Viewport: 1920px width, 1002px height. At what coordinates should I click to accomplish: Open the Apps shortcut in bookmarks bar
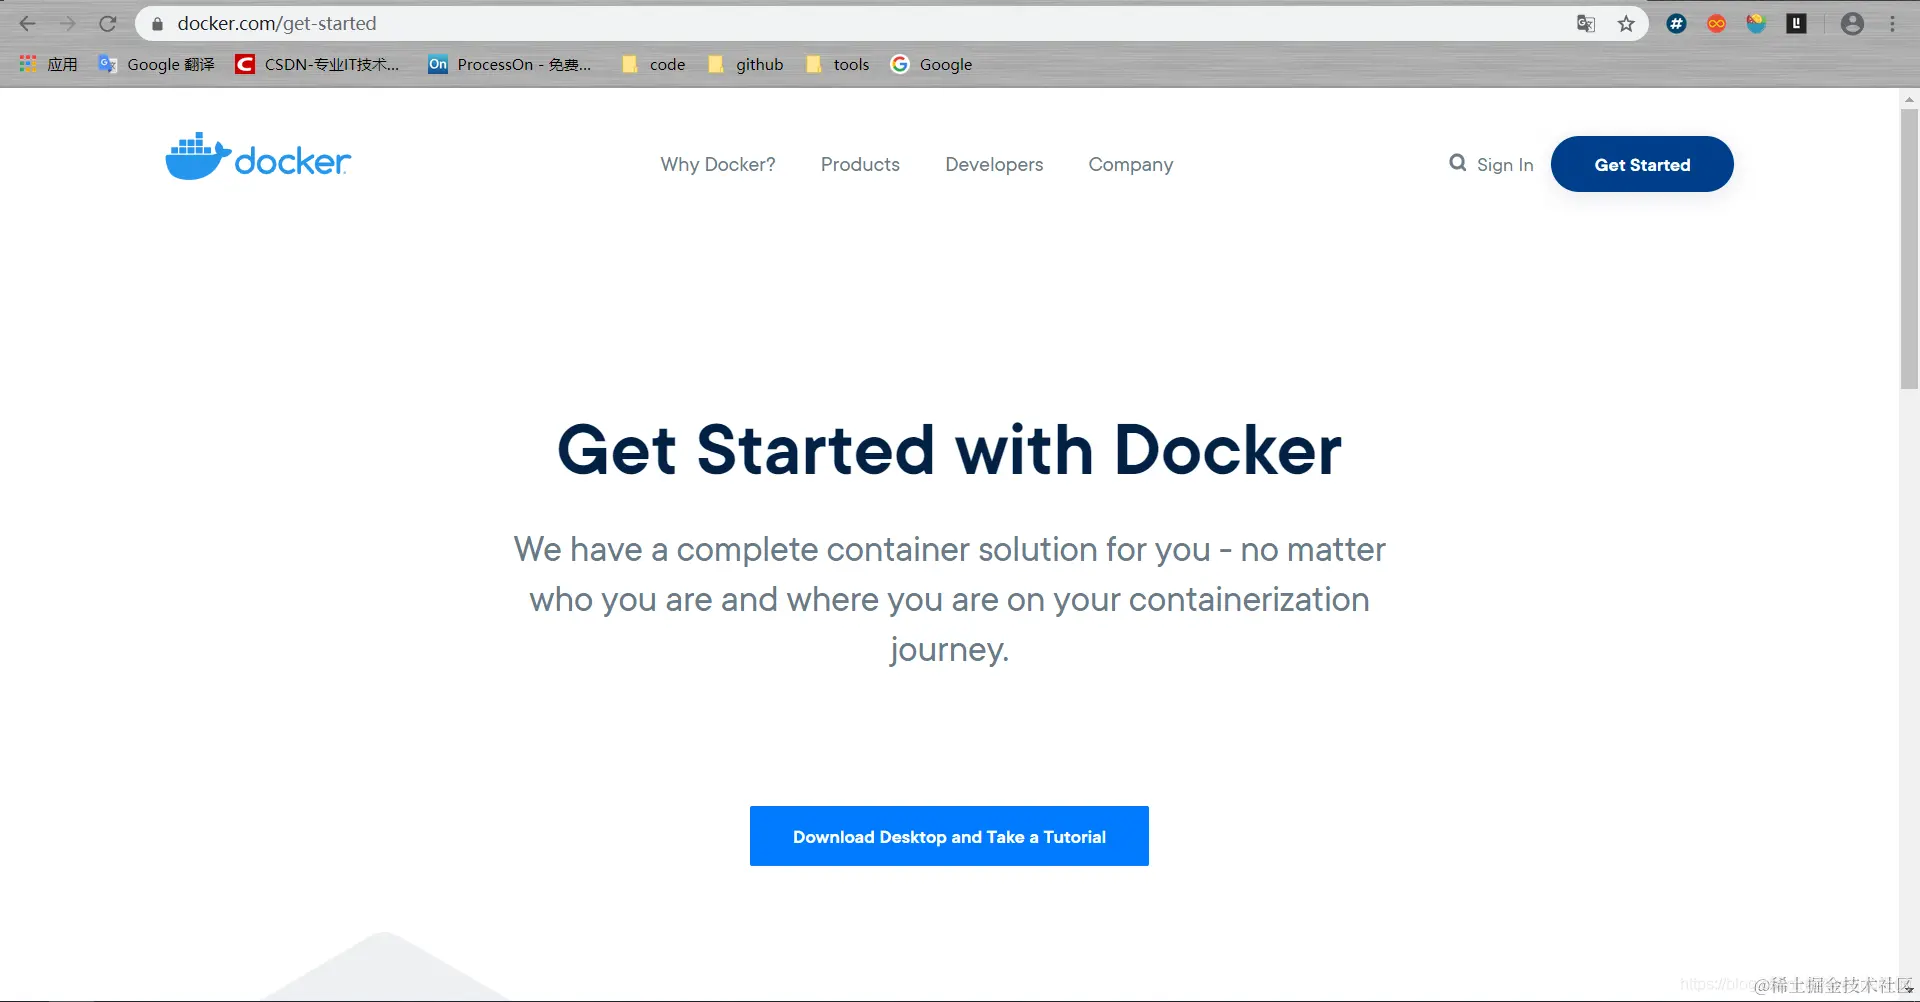48,64
